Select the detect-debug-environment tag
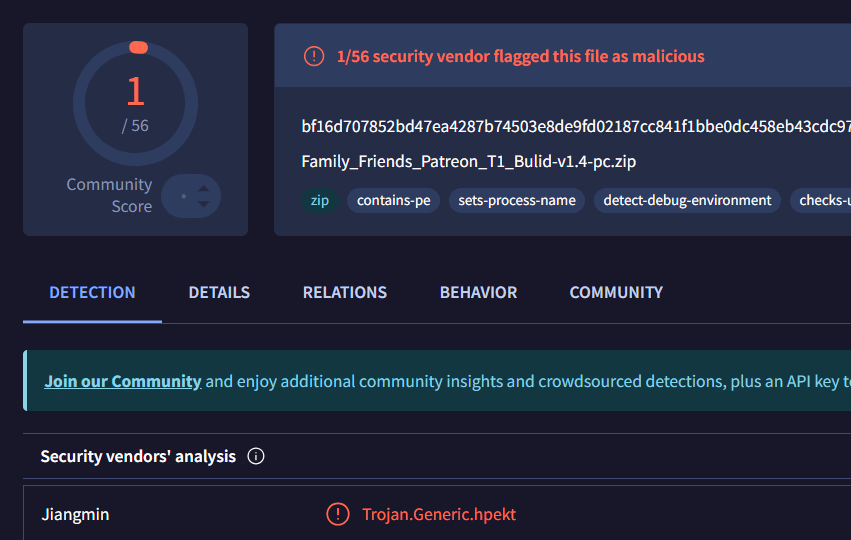Viewport: 851px width, 540px height. [x=688, y=200]
